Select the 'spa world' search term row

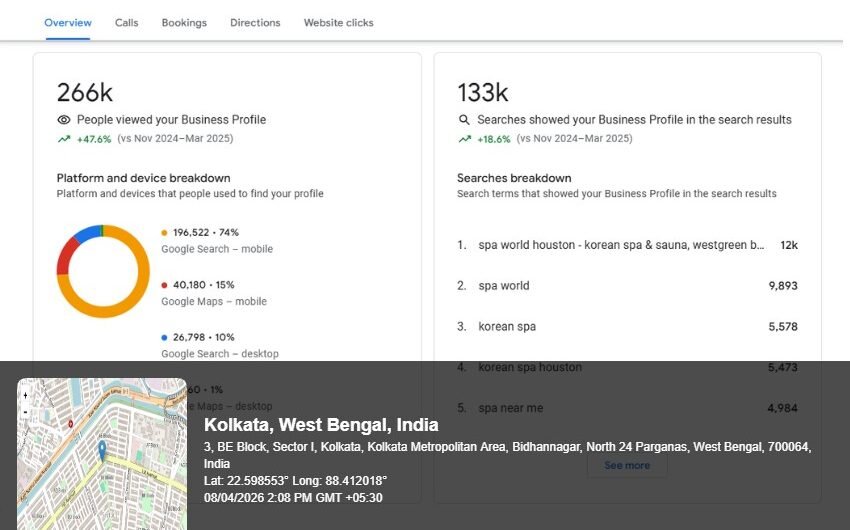pos(627,286)
